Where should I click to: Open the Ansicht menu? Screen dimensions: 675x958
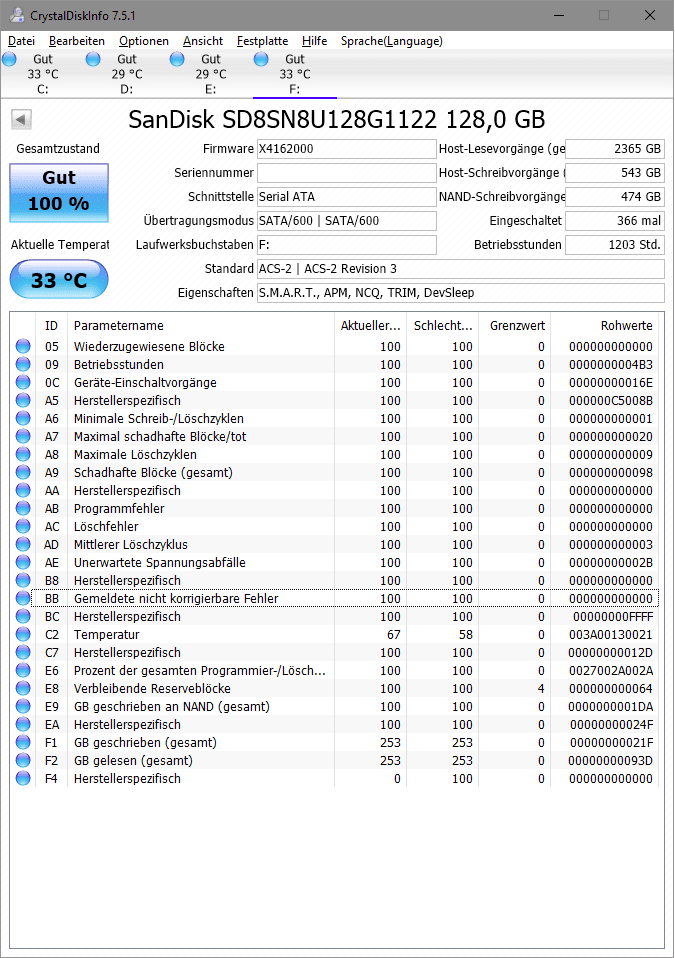click(x=203, y=41)
